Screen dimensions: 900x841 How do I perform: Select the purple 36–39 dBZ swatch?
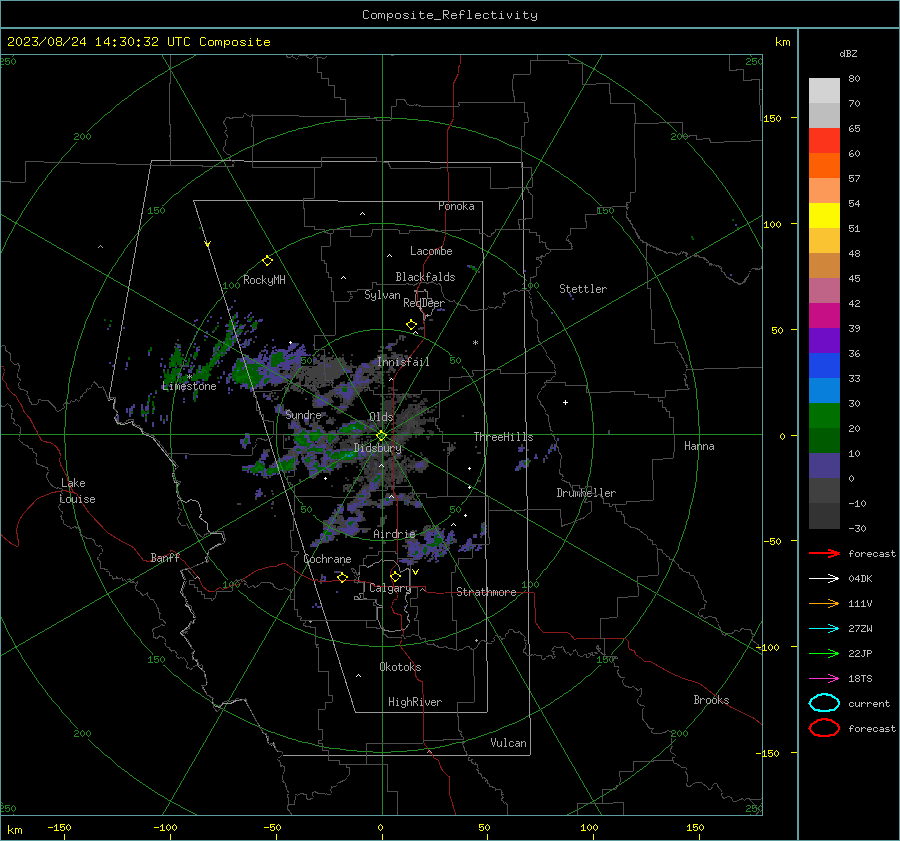tap(824, 340)
